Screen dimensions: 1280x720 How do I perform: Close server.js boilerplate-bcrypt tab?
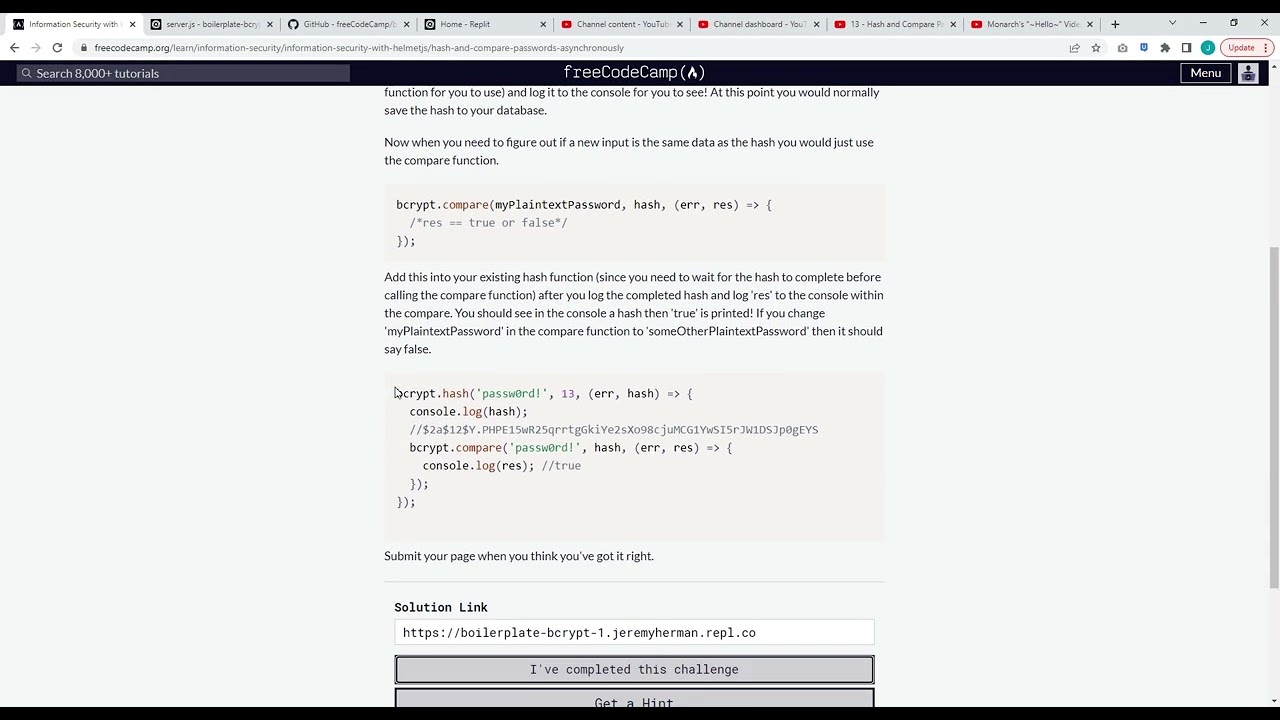(269, 24)
